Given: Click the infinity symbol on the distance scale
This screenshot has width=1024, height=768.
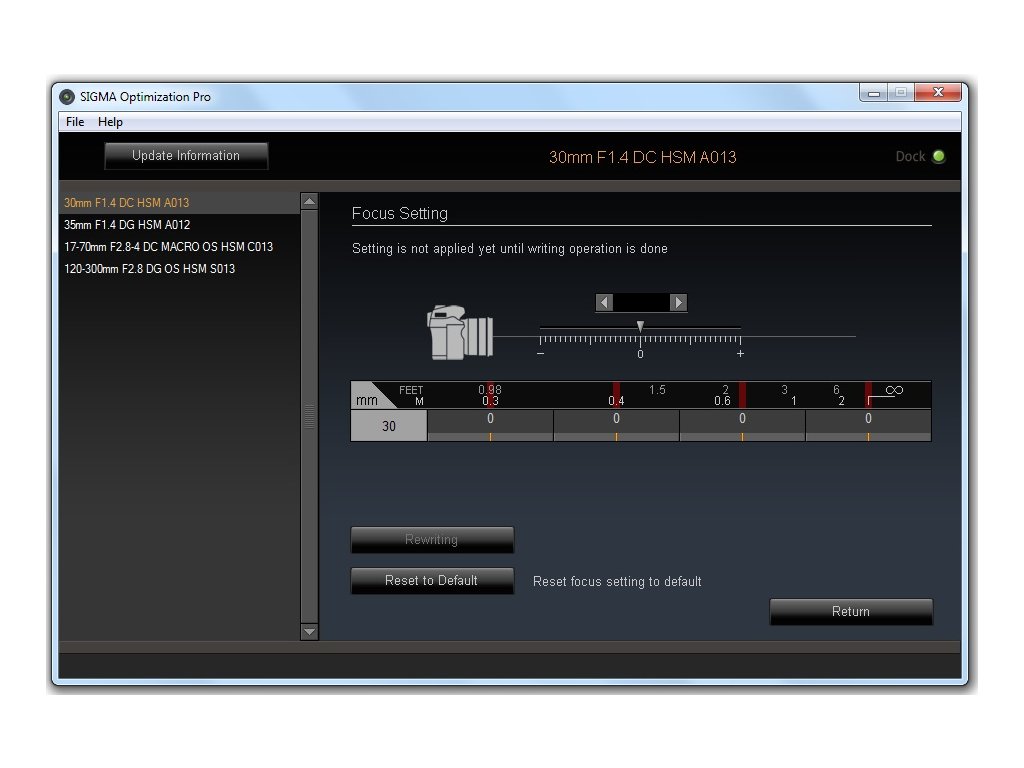Looking at the screenshot, I should 894,391.
